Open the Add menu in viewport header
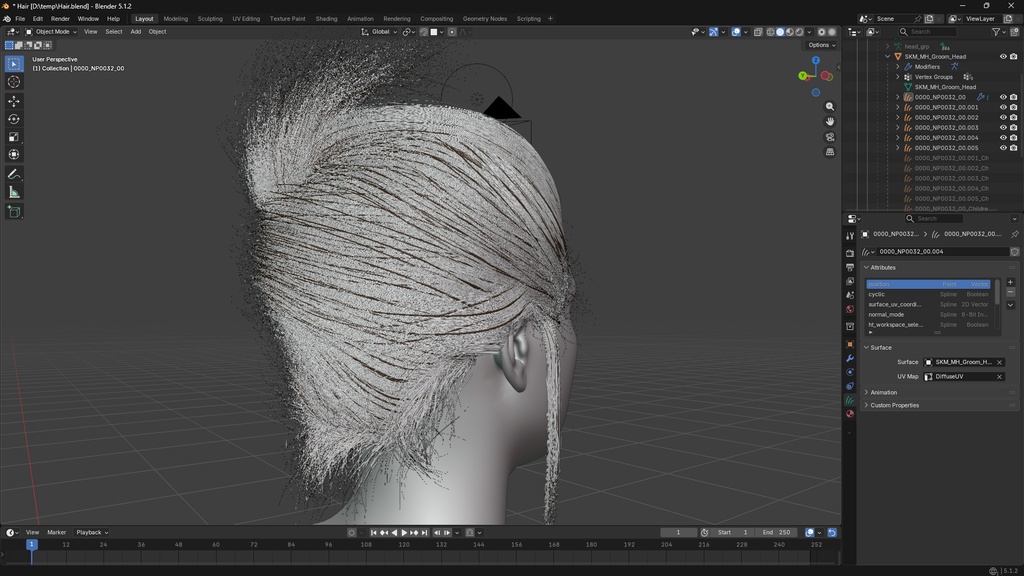 coord(135,31)
